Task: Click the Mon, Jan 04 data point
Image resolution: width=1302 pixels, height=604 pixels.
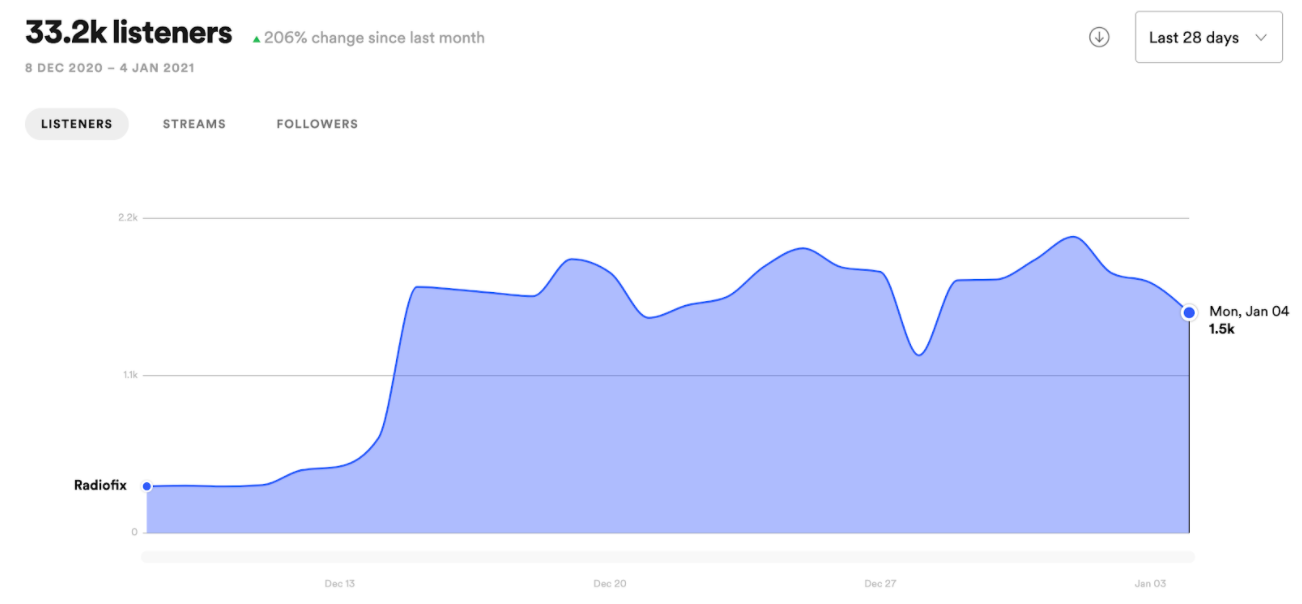Action: (1189, 312)
